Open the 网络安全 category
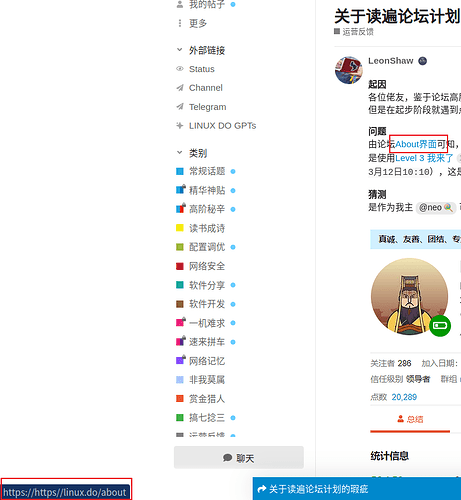The width and height of the screenshot is (461, 500). [207, 266]
